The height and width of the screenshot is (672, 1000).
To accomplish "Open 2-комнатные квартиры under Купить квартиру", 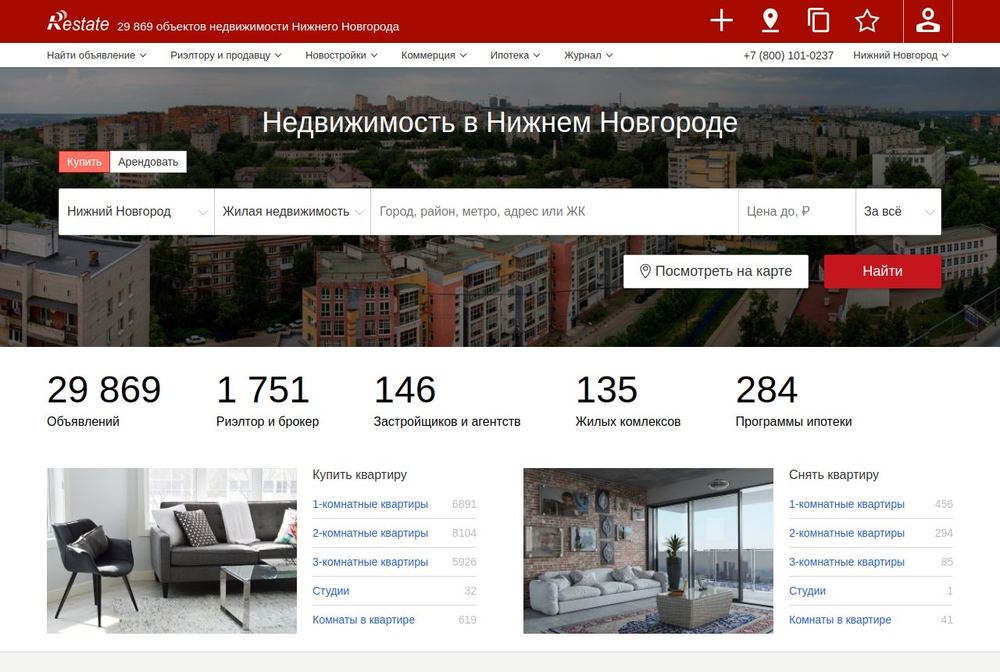I will [370, 533].
